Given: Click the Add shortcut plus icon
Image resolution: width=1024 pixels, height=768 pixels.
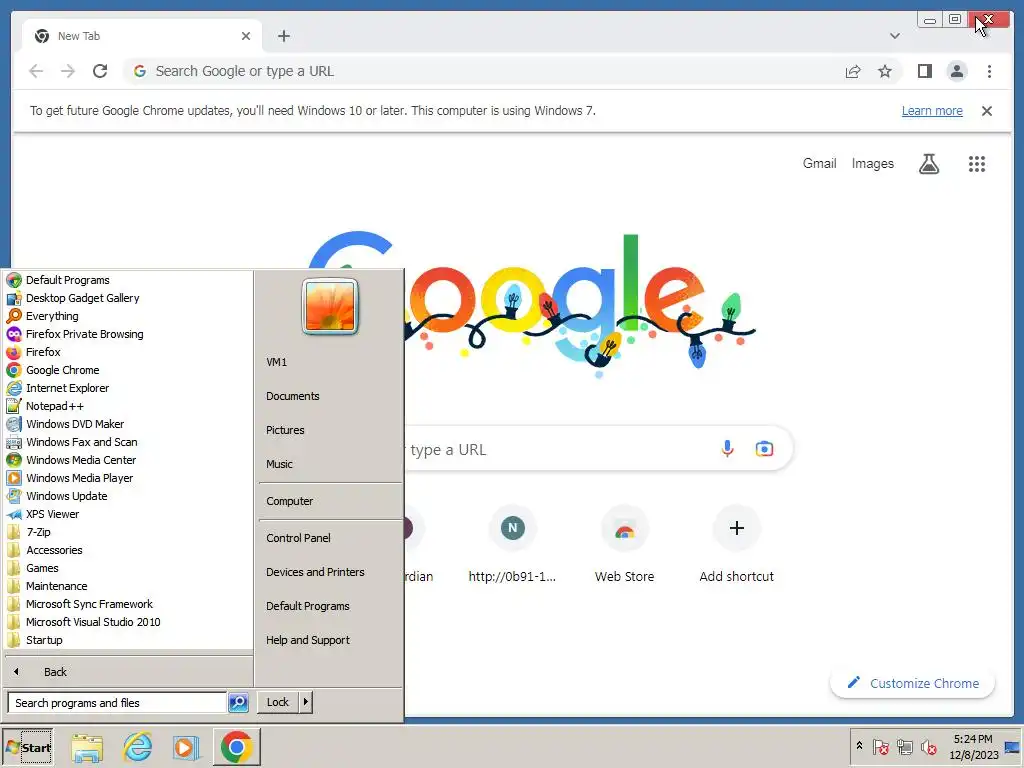Looking at the screenshot, I should coord(737,528).
